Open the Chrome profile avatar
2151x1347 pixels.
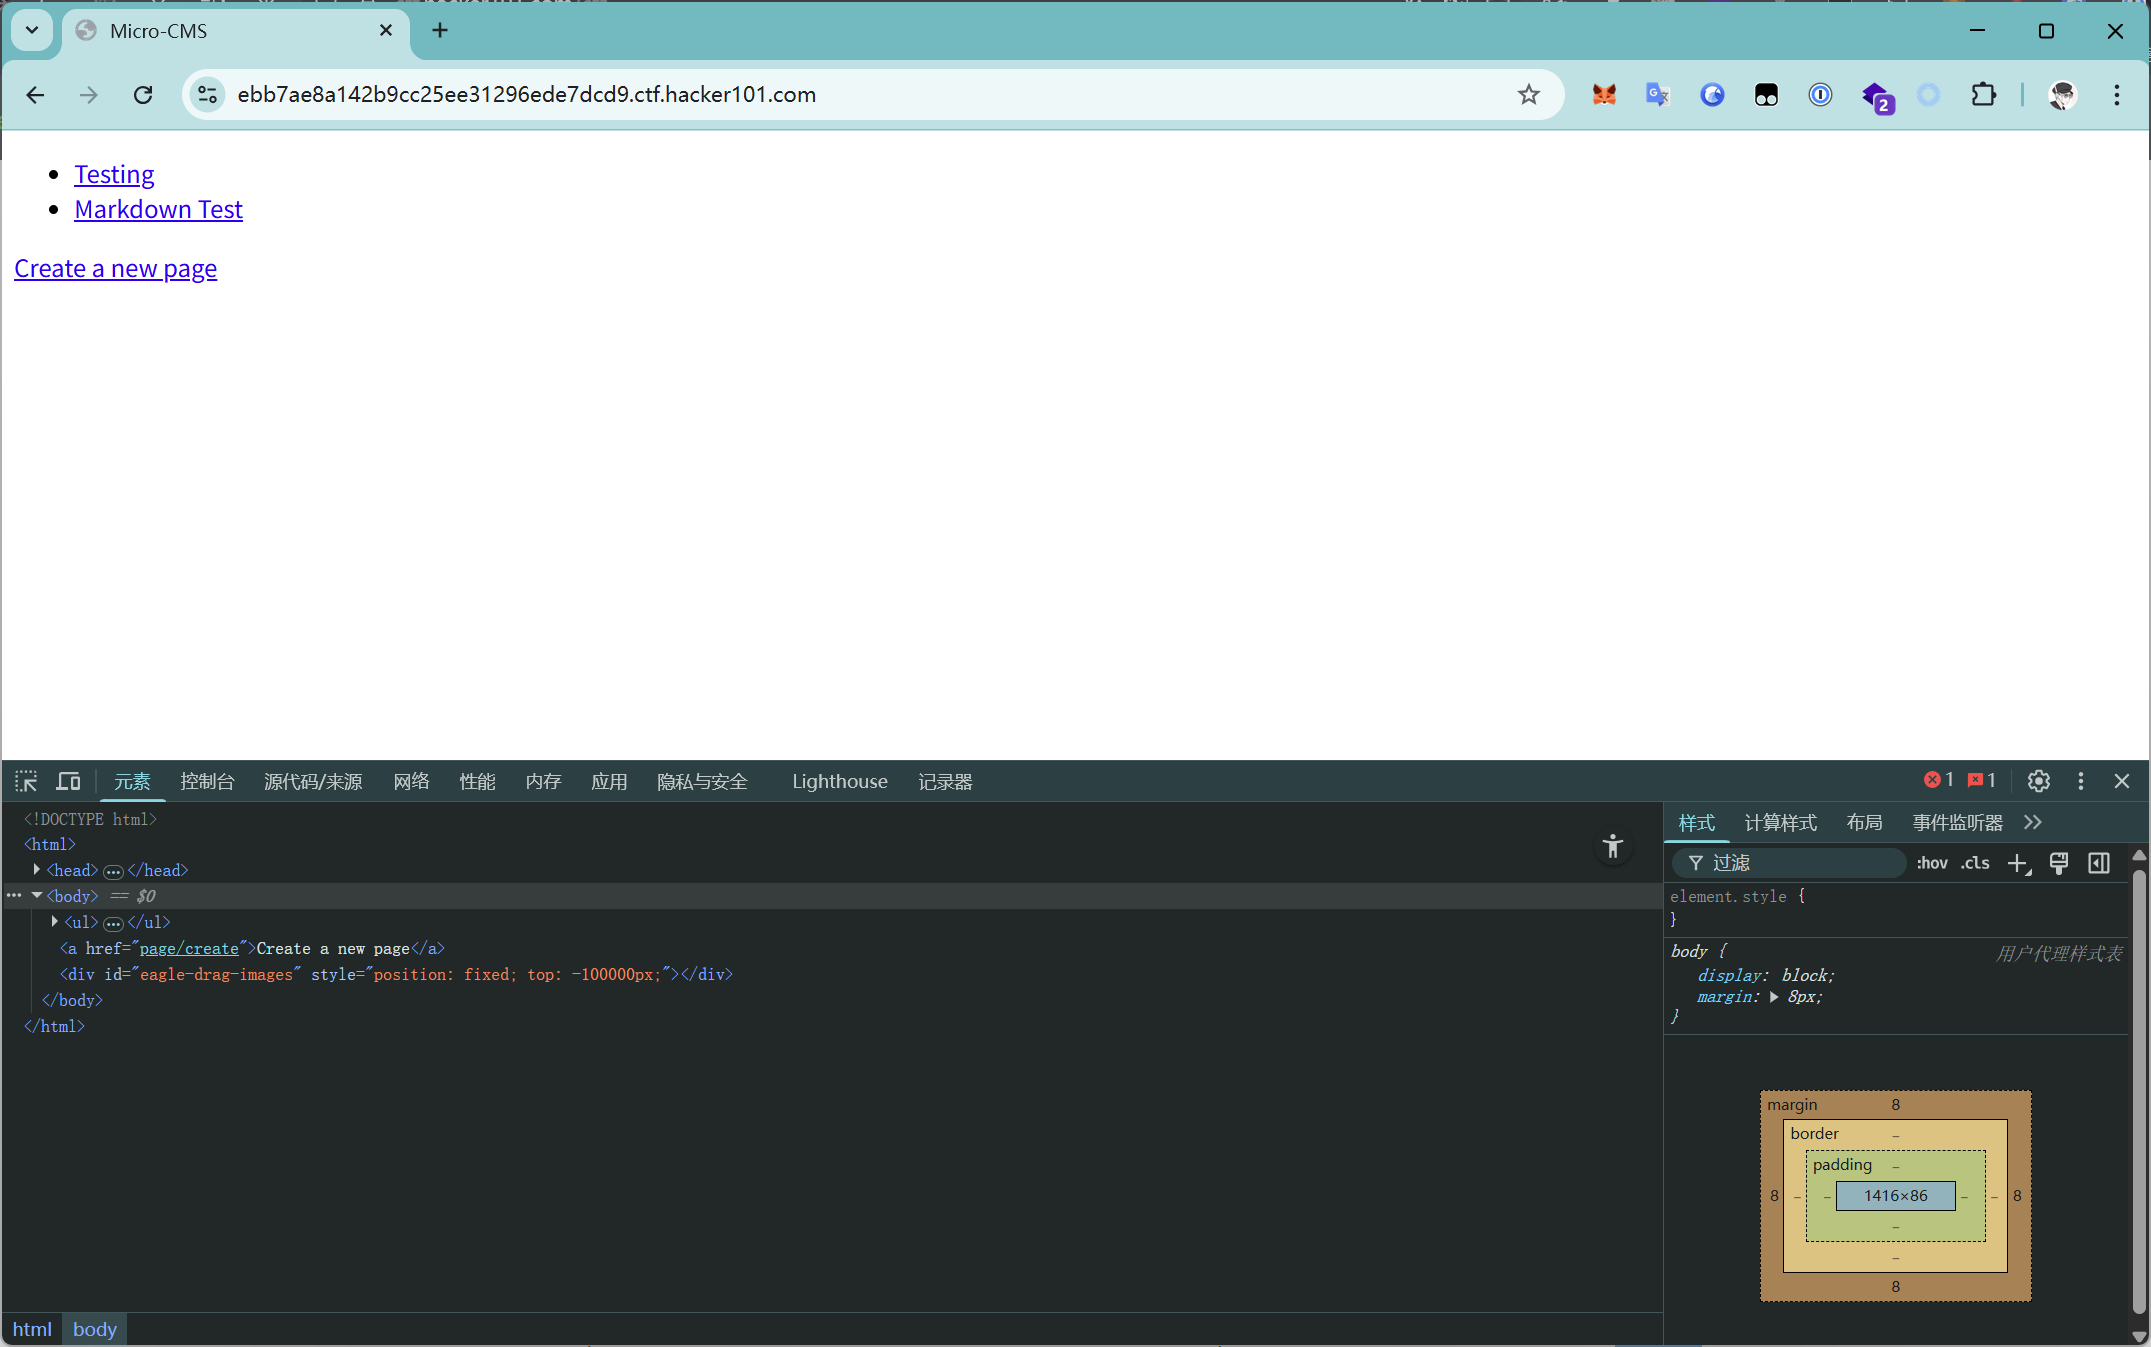(2062, 95)
